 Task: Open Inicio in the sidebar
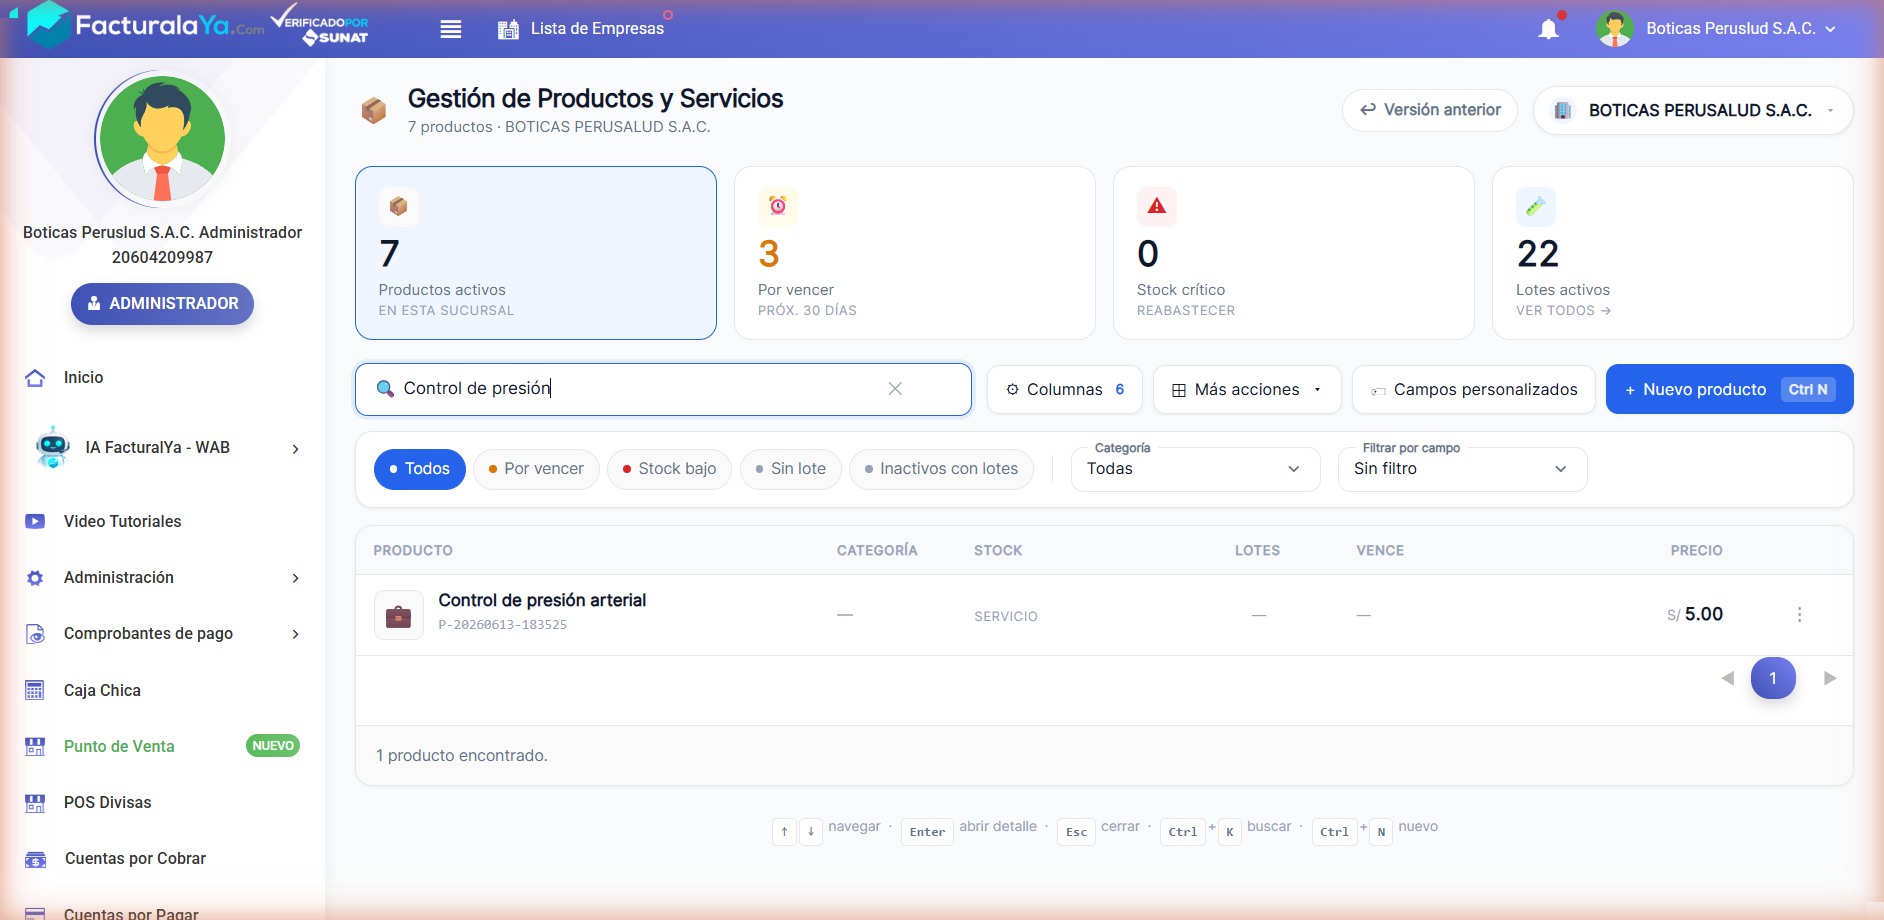(x=83, y=378)
